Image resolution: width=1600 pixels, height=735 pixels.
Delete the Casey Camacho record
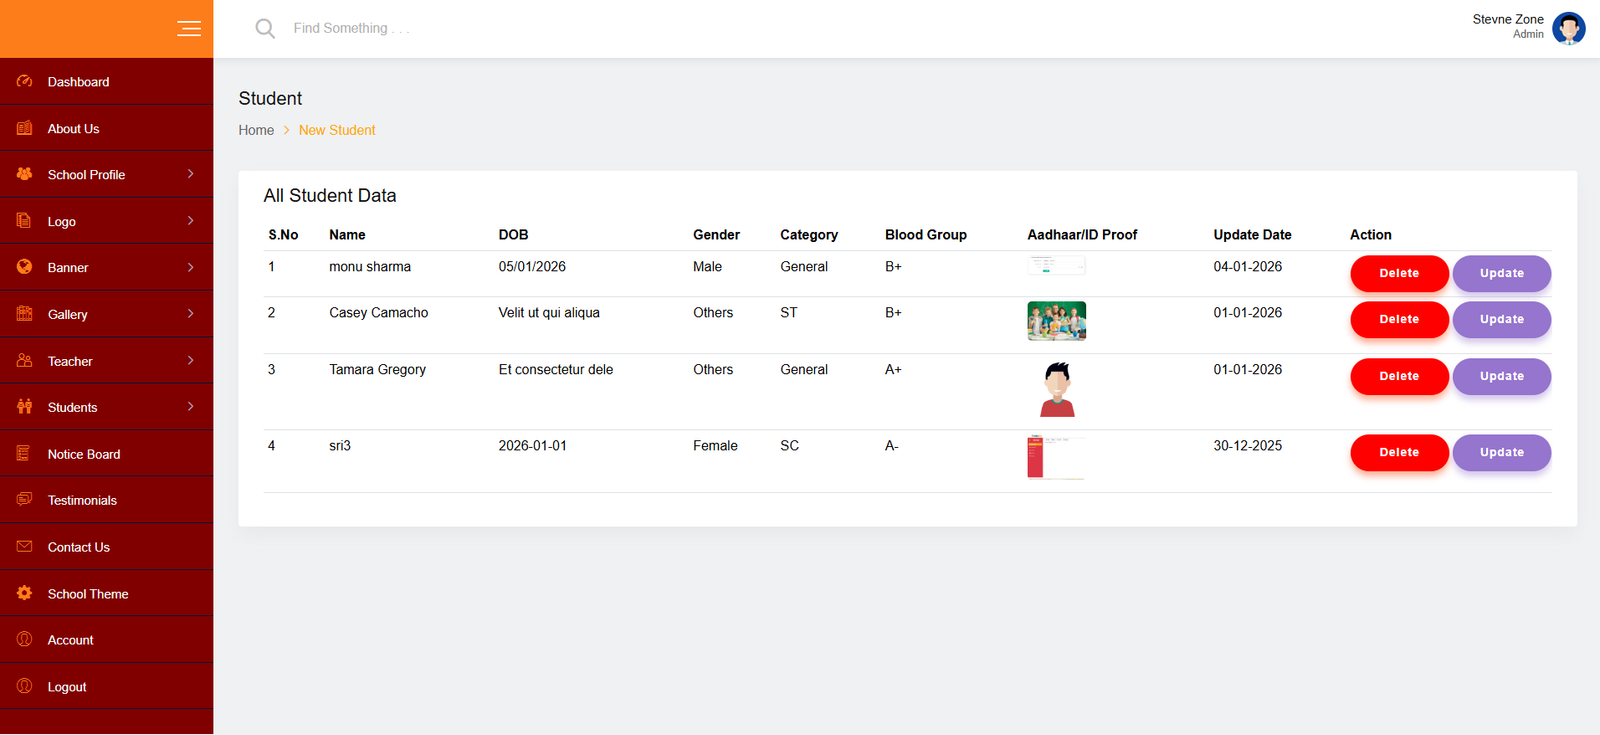(1399, 319)
